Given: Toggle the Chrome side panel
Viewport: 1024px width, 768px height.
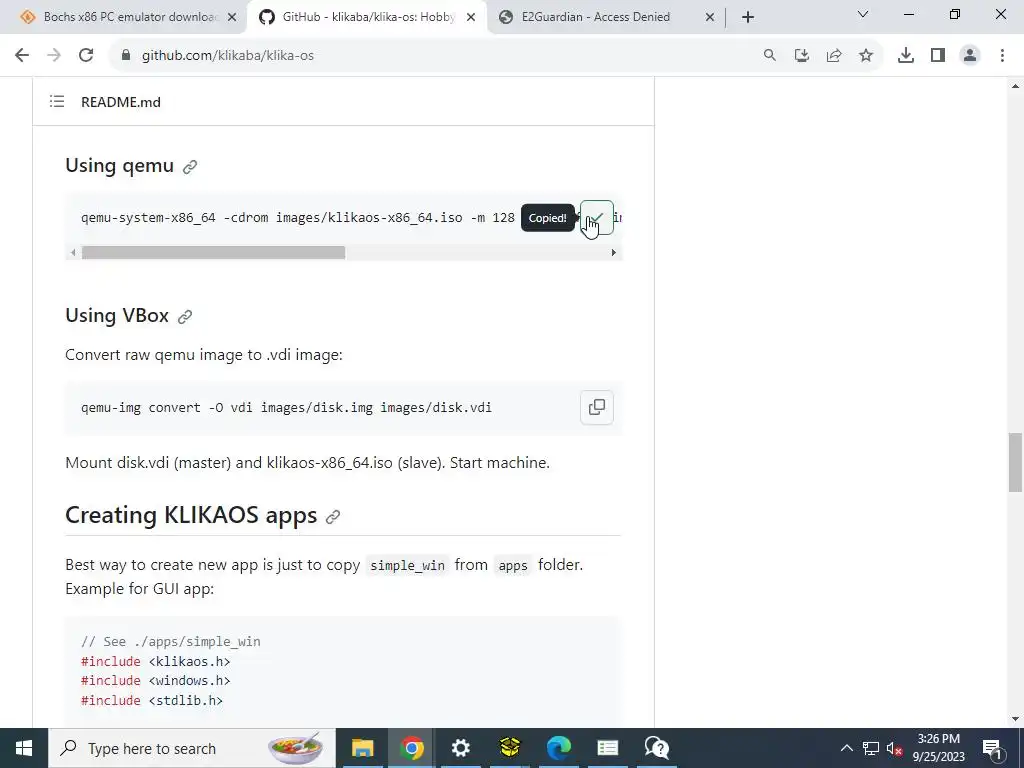Looking at the screenshot, I should 938,56.
